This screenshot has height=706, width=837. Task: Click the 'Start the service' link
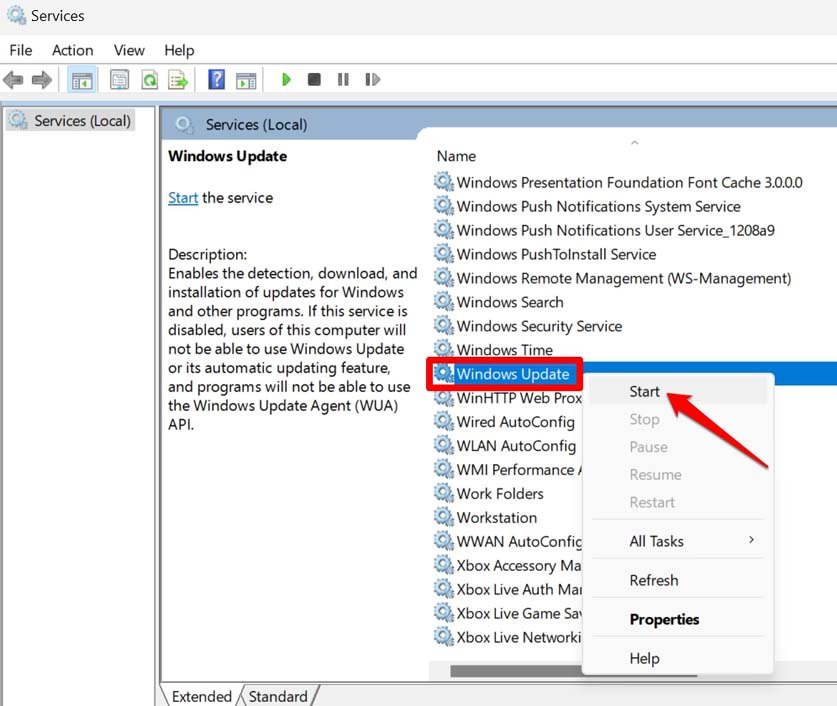point(183,198)
